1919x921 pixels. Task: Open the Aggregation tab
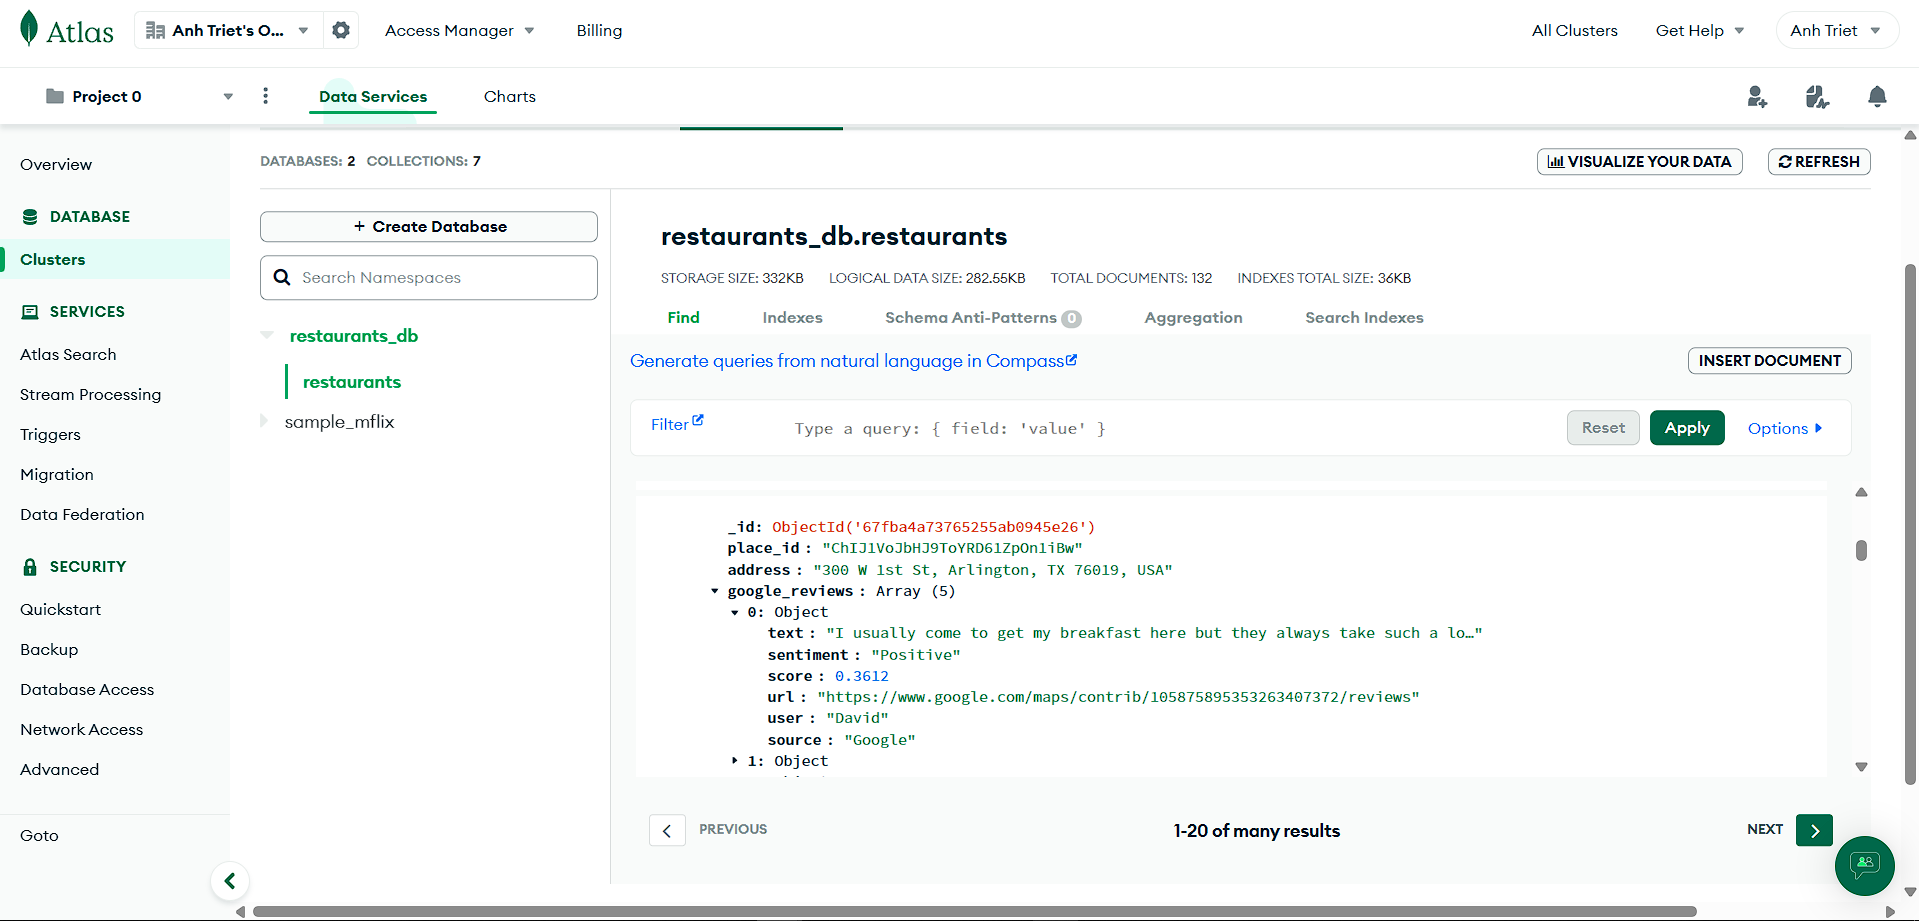pyautogui.click(x=1194, y=318)
